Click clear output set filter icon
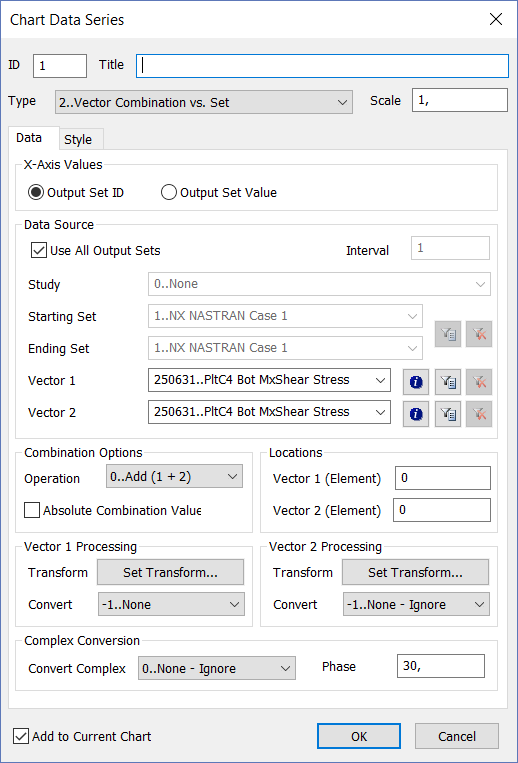The height and width of the screenshot is (763, 518). tap(479, 334)
